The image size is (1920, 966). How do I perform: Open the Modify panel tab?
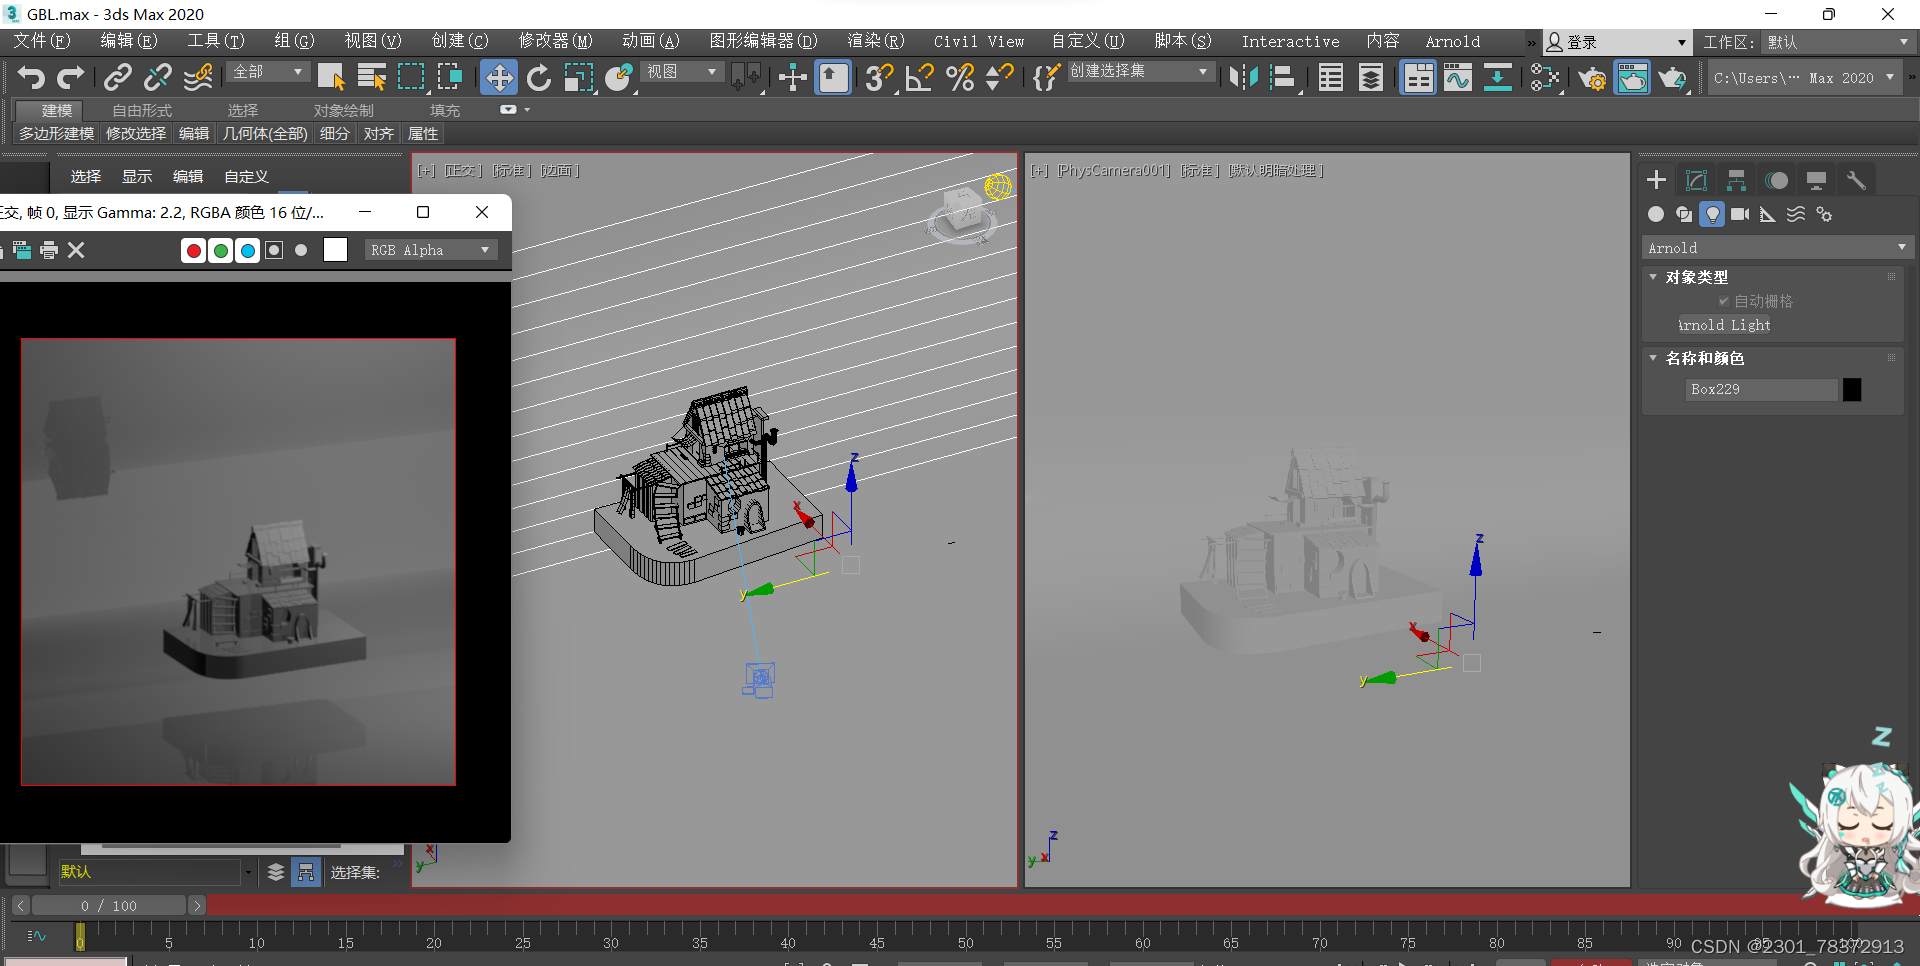(x=1696, y=180)
